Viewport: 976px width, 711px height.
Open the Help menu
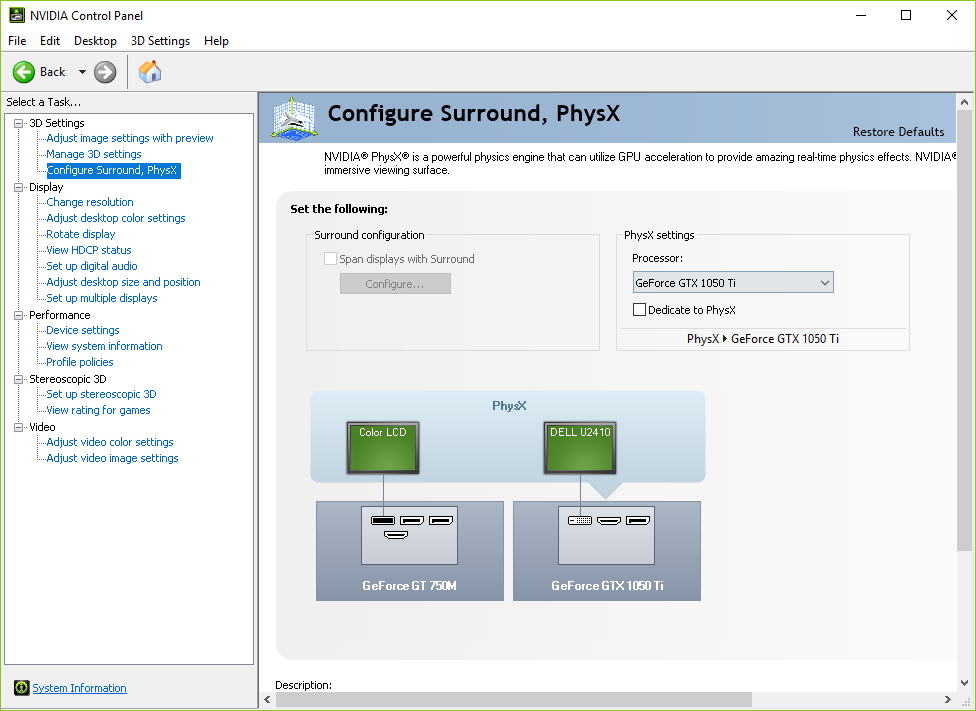tap(216, 41)
